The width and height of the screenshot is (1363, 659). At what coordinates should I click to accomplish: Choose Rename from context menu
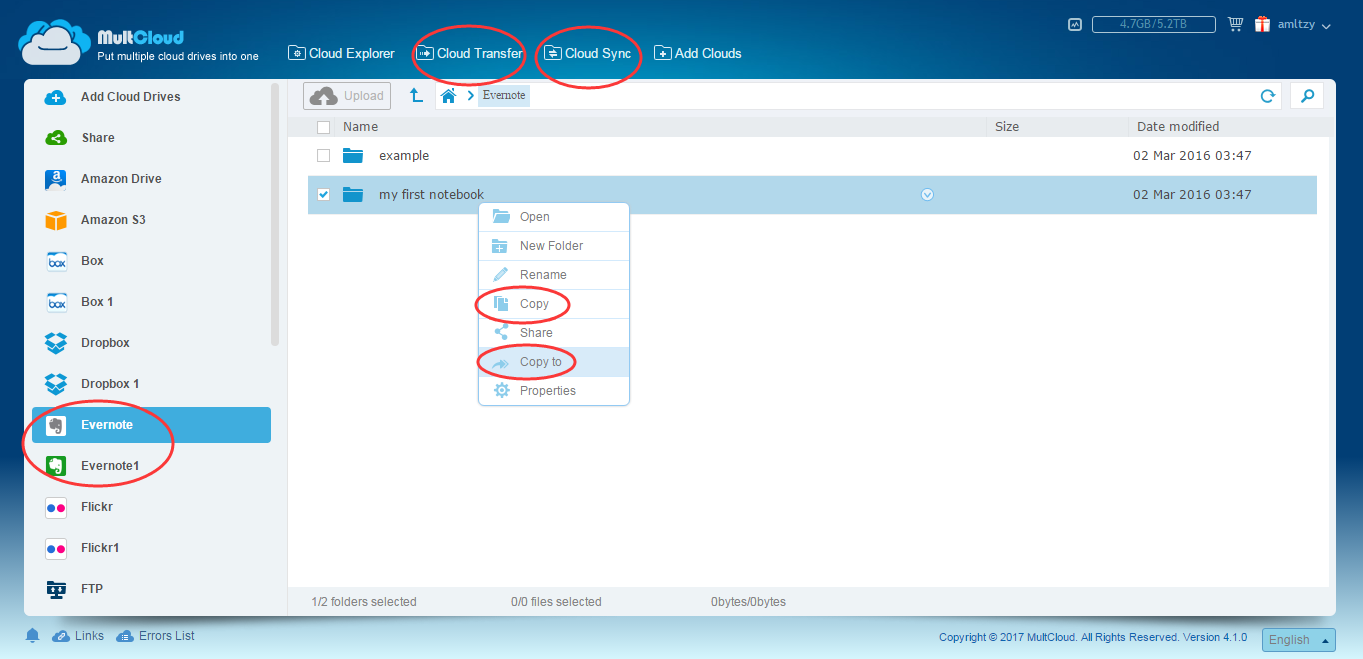554,275
